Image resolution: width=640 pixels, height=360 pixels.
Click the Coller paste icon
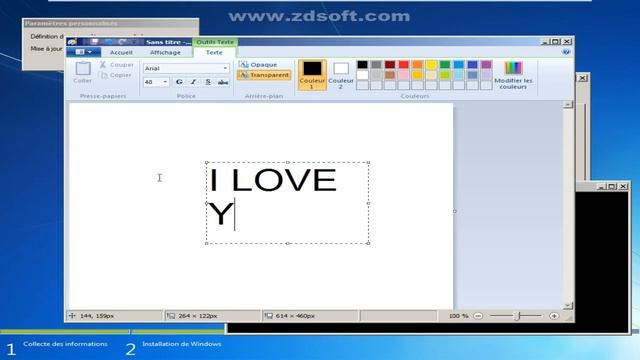pyautogui.click(x=83, y=69)
